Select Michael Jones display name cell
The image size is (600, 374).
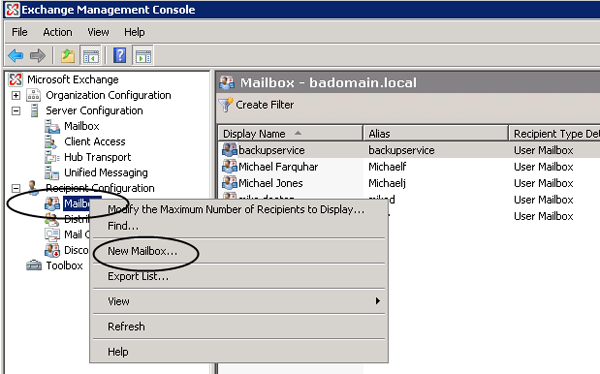(x=271, y=183)
